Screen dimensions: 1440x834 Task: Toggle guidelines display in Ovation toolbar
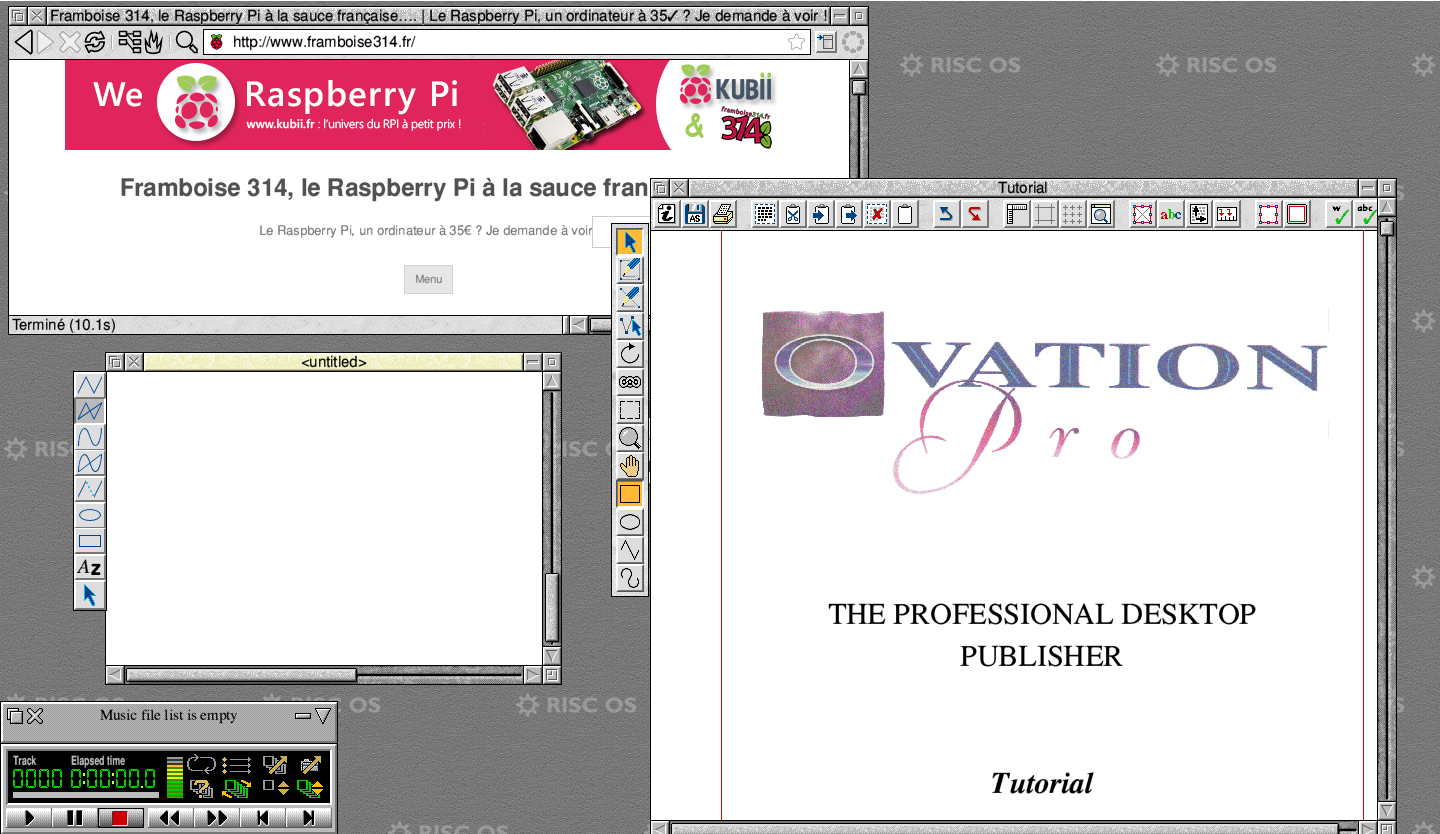1045,214
